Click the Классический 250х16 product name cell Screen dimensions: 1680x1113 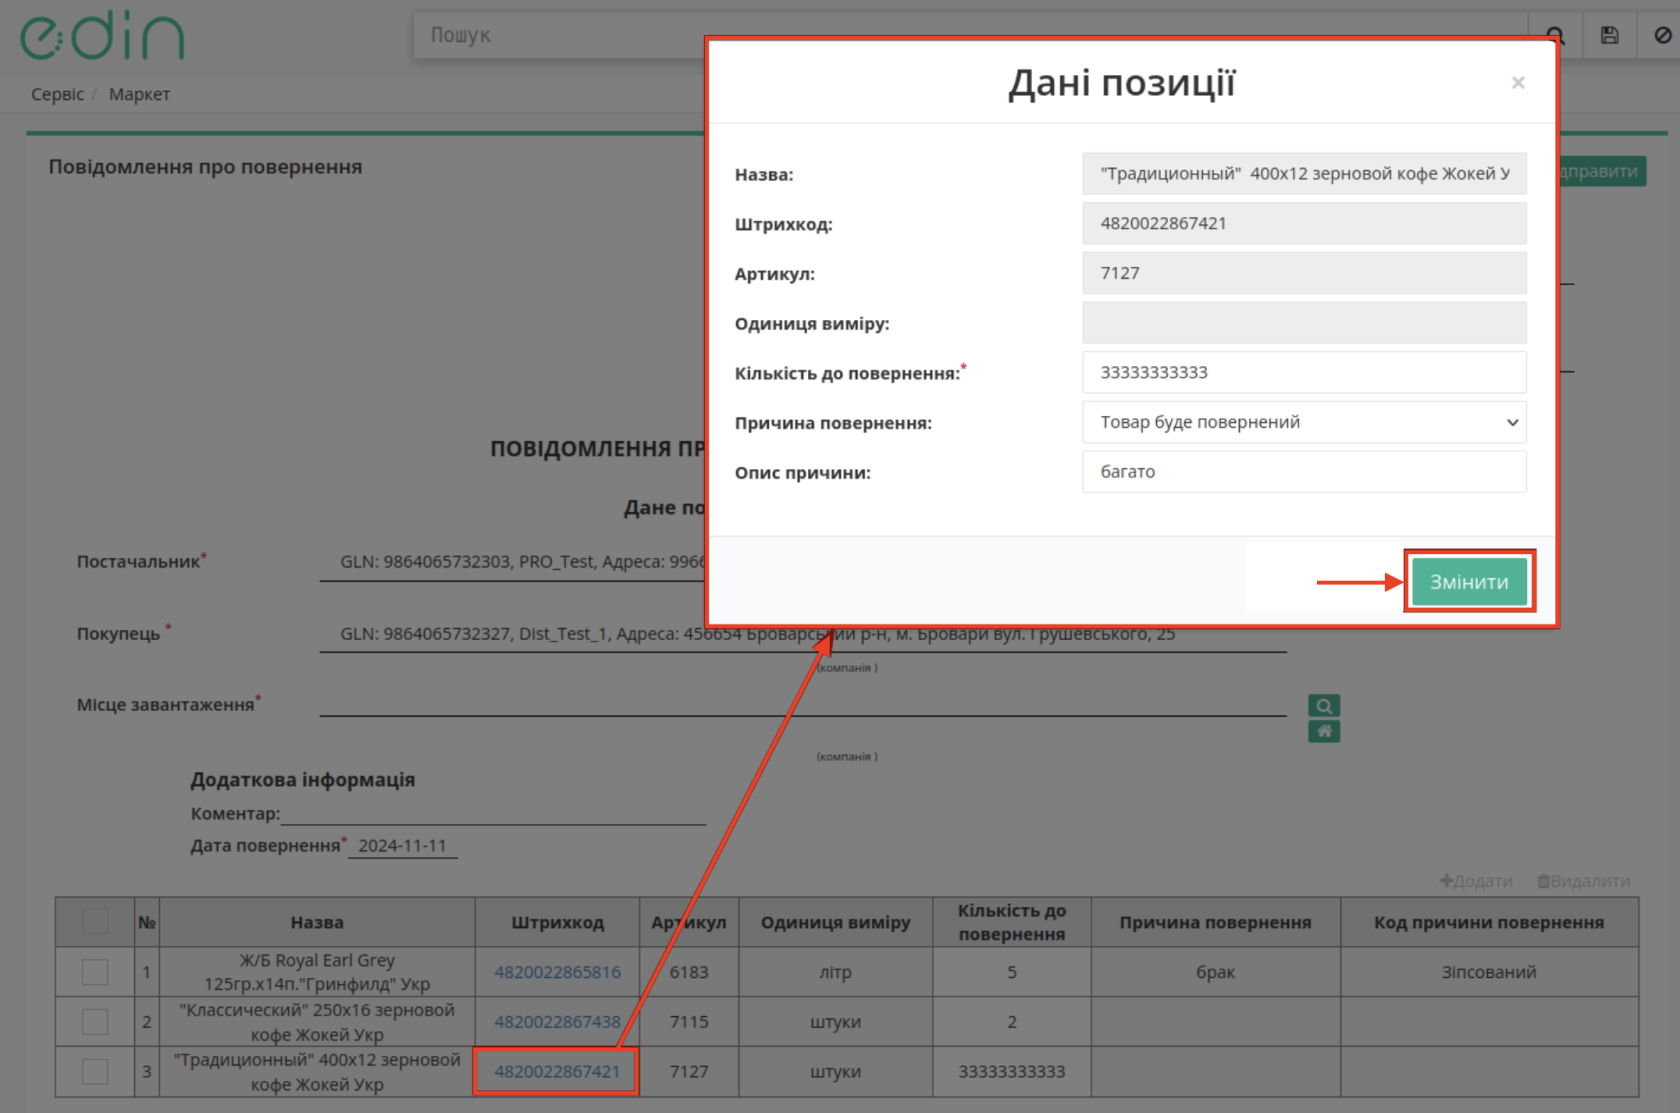[317, 1022]
